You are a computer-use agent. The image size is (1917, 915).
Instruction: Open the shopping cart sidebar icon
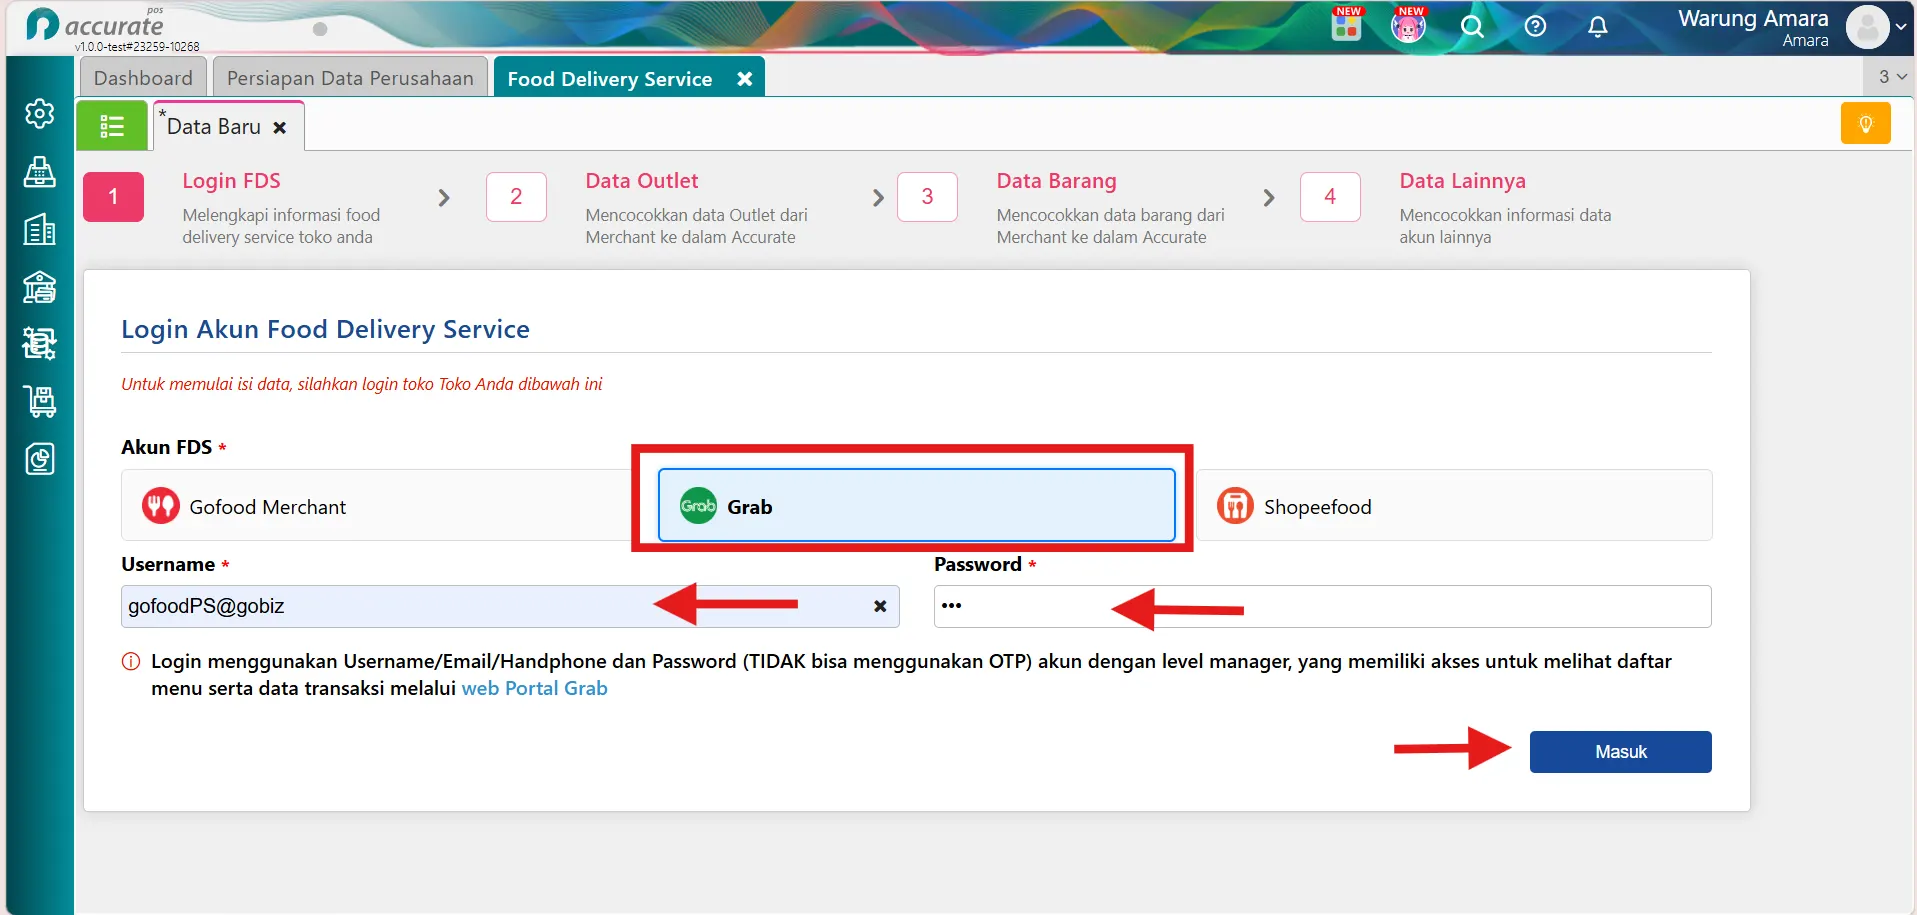[39, 401]
